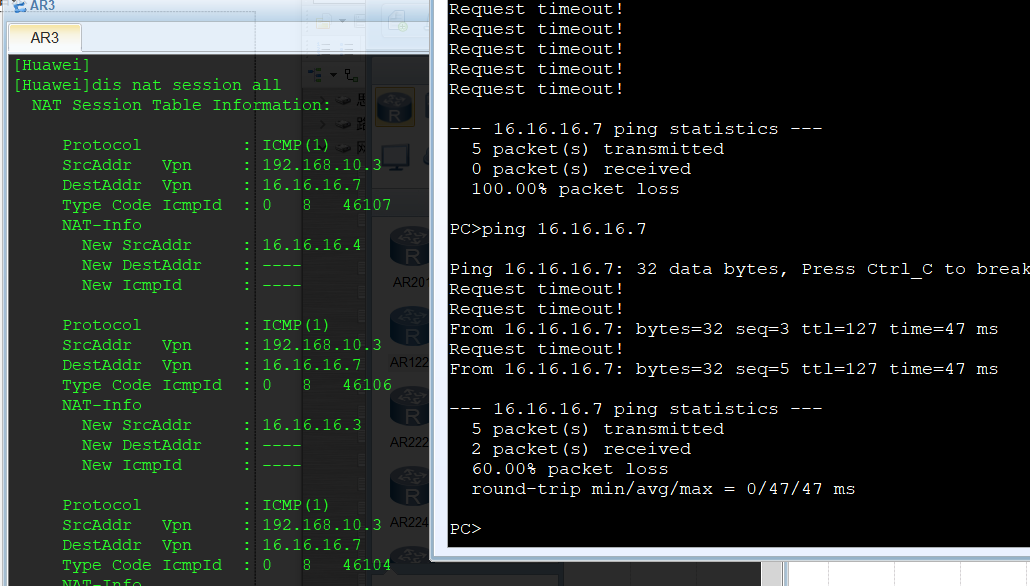Click the 'ping 16.16.16.7' command text
This screenshot has height=586, width=1030.
point(564,229)
